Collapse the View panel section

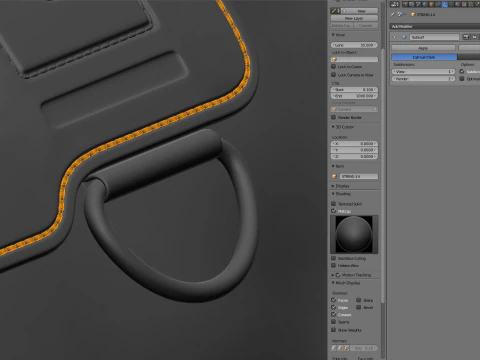[333, 35]
